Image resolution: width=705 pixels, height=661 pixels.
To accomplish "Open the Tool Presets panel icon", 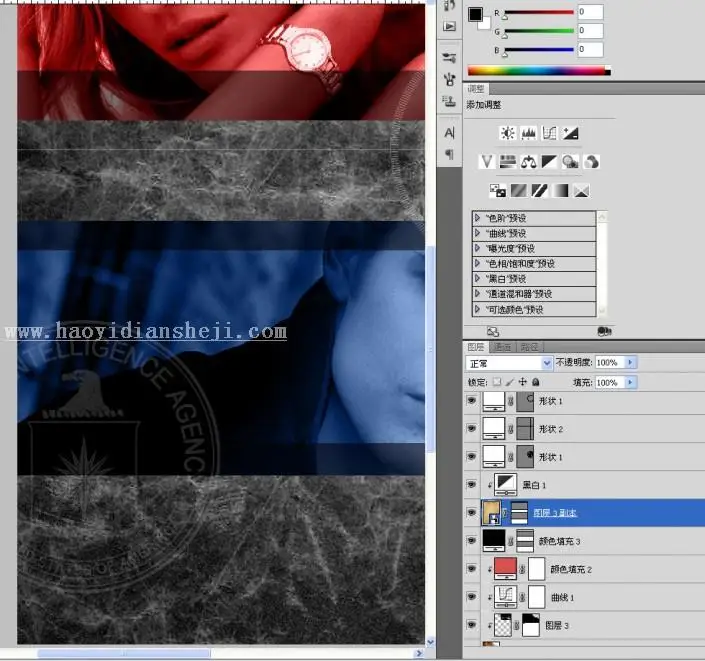I will point(449,58).
